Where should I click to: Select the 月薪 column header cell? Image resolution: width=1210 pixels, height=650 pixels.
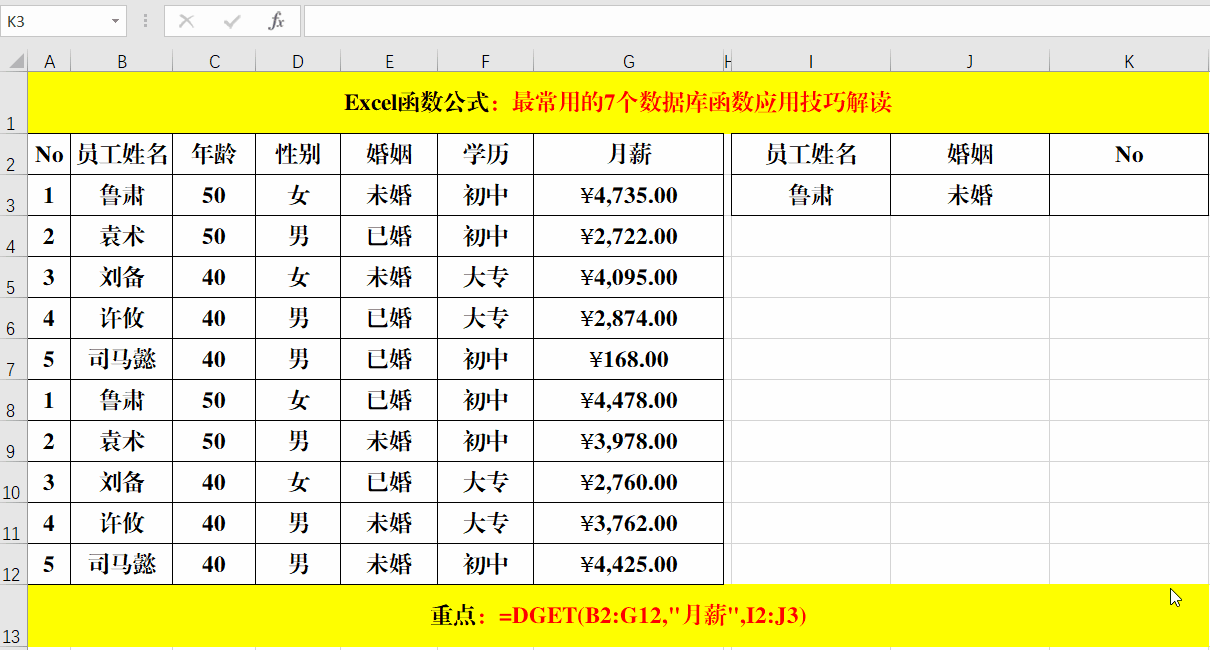628,154
